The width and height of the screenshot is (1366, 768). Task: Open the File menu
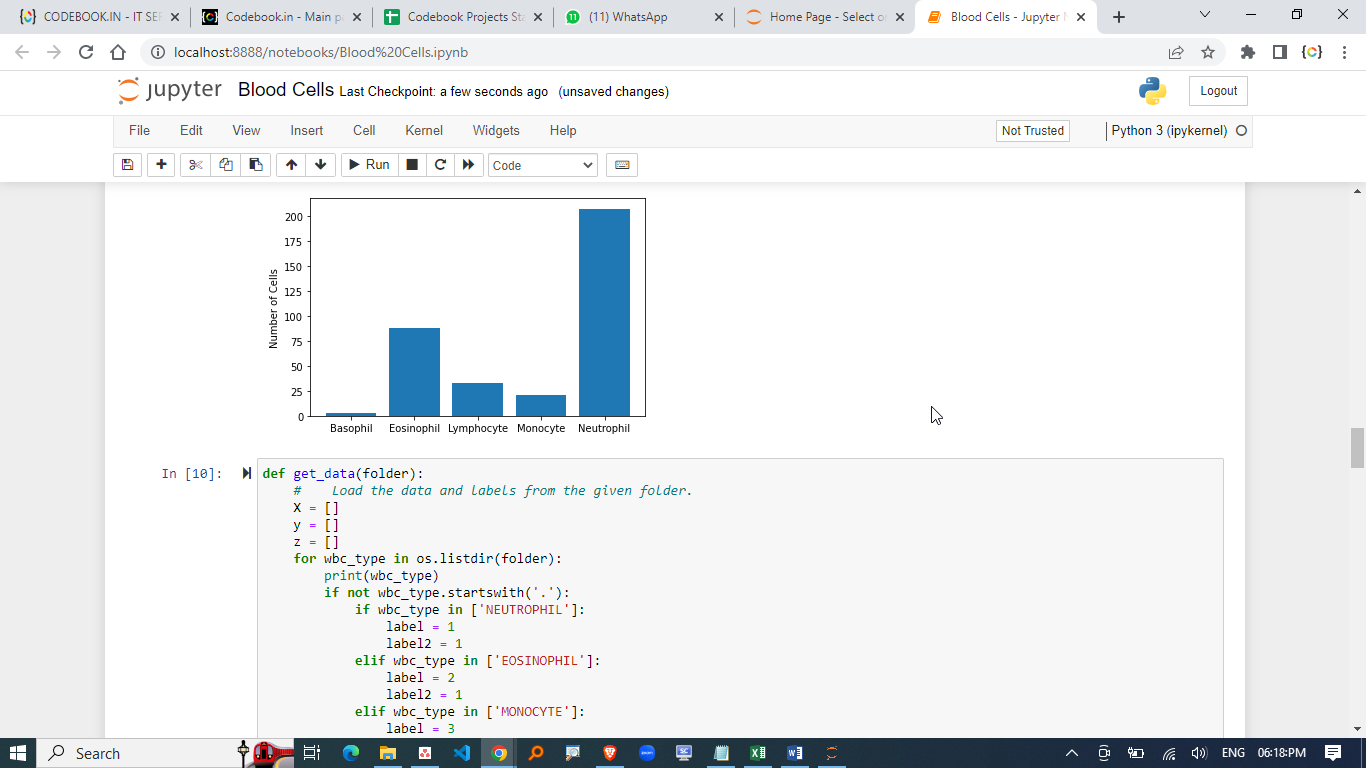click(x=139, y=131)
